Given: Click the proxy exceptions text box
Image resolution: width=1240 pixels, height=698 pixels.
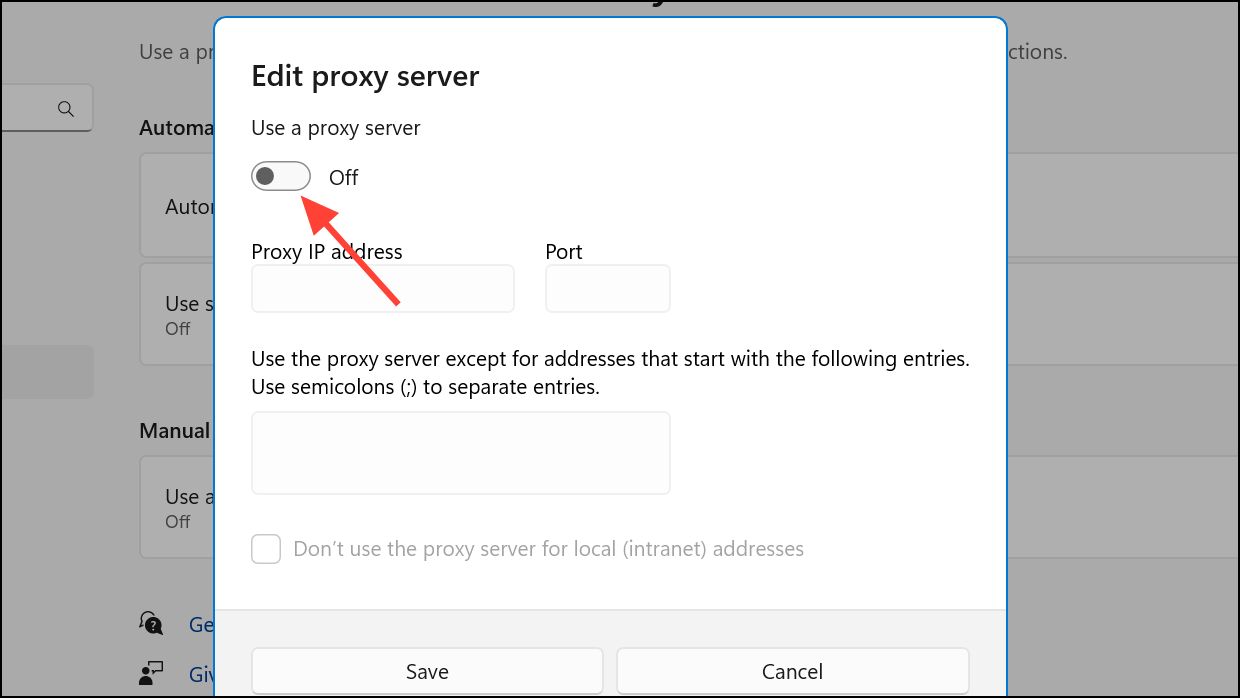Looking at the screenshot, I should [460, 452].
